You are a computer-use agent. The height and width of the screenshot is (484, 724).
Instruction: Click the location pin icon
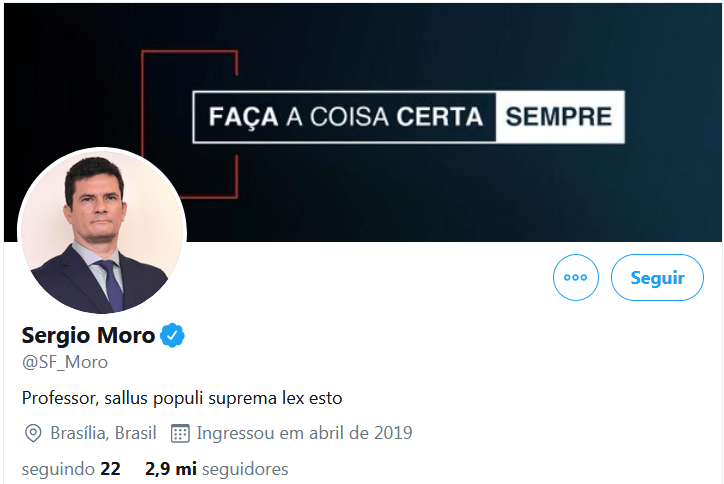coord(33,433)
